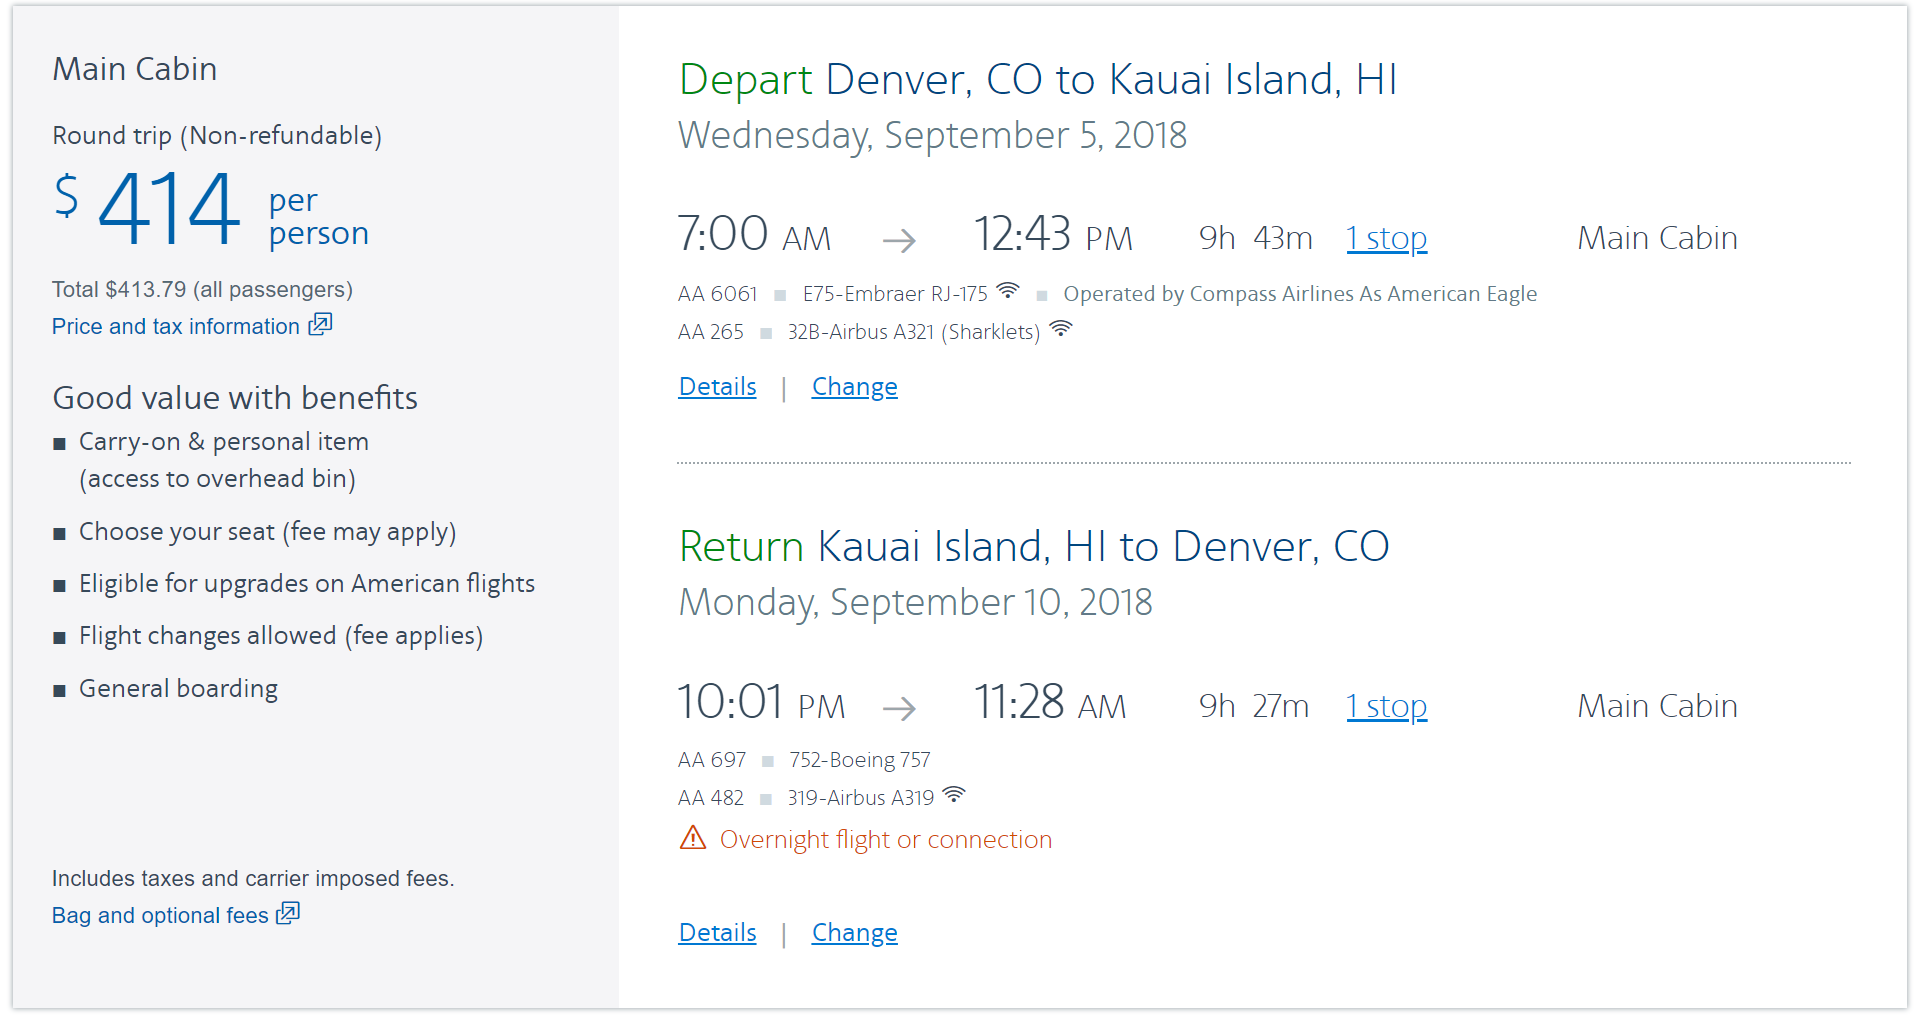Click the arrow between 7:00 AM and 12:43 PM
1923x1031 pixels.
pos(899,240)
